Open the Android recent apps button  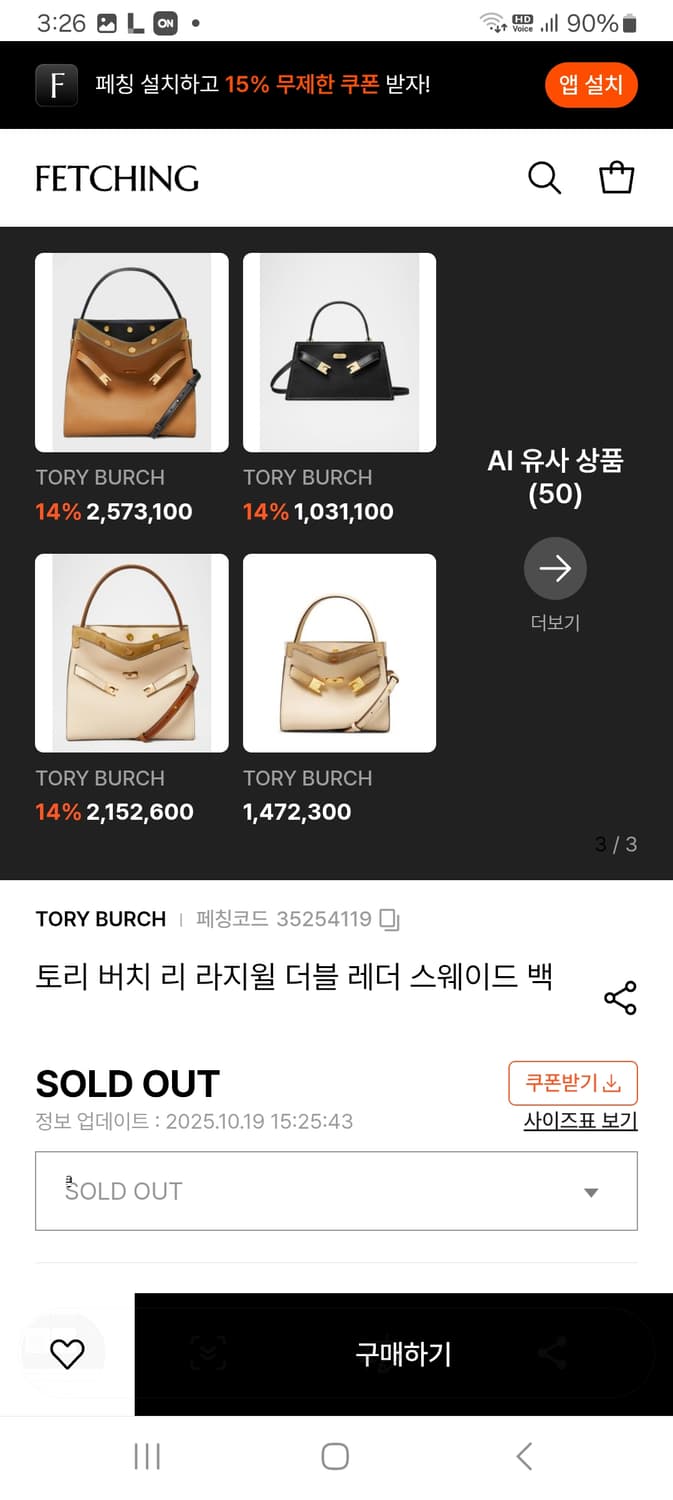pos(147,1456)
